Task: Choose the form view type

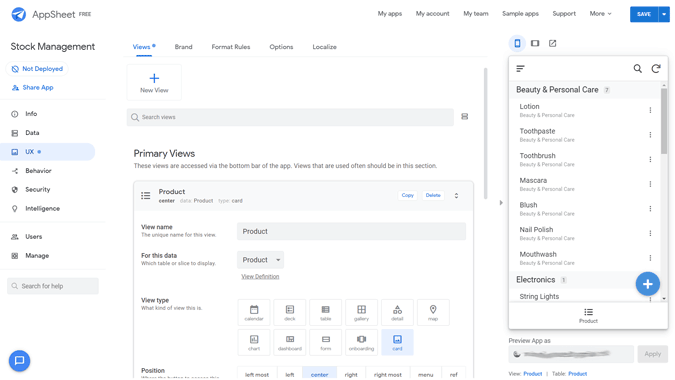Action: 325,343
